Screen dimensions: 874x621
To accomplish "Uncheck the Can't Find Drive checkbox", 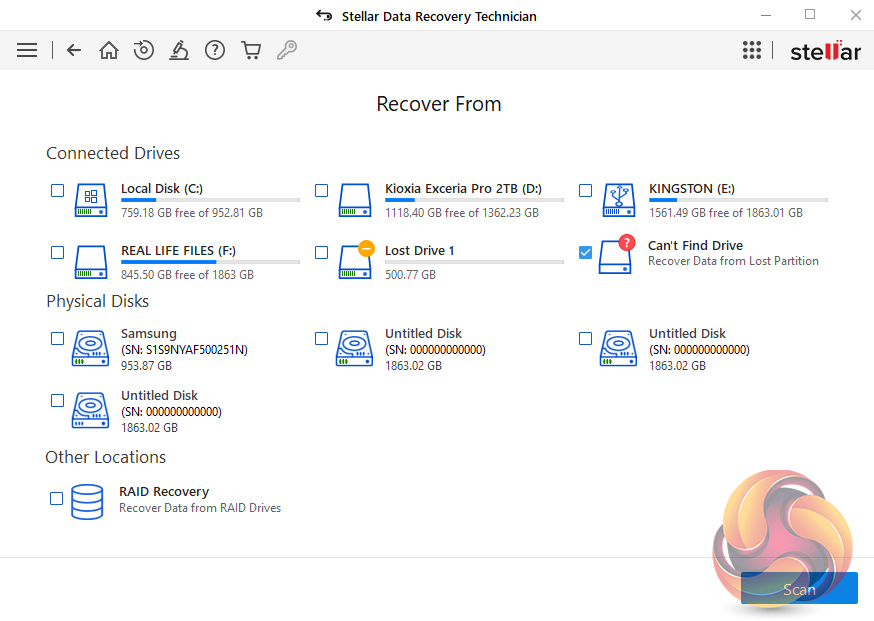I will [585, 253].
